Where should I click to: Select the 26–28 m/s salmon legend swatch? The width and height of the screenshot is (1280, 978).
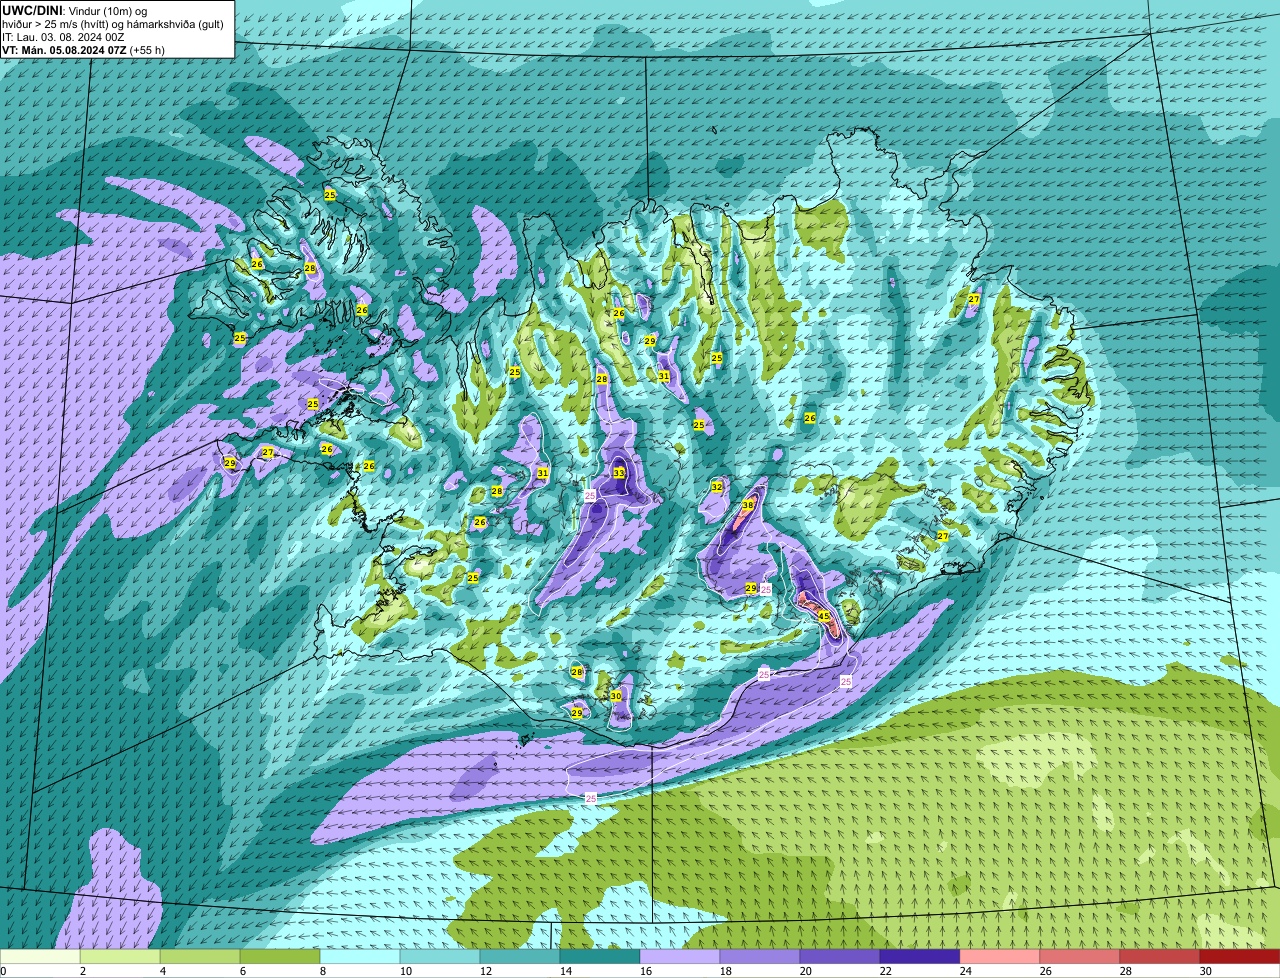pyautogui.click(x=1080, y=957)
